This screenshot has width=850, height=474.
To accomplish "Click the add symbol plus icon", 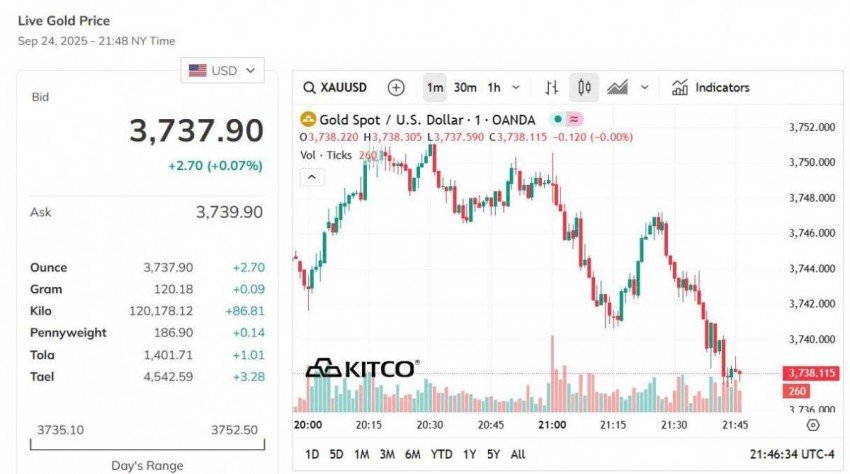I will (x=396, y=88).
